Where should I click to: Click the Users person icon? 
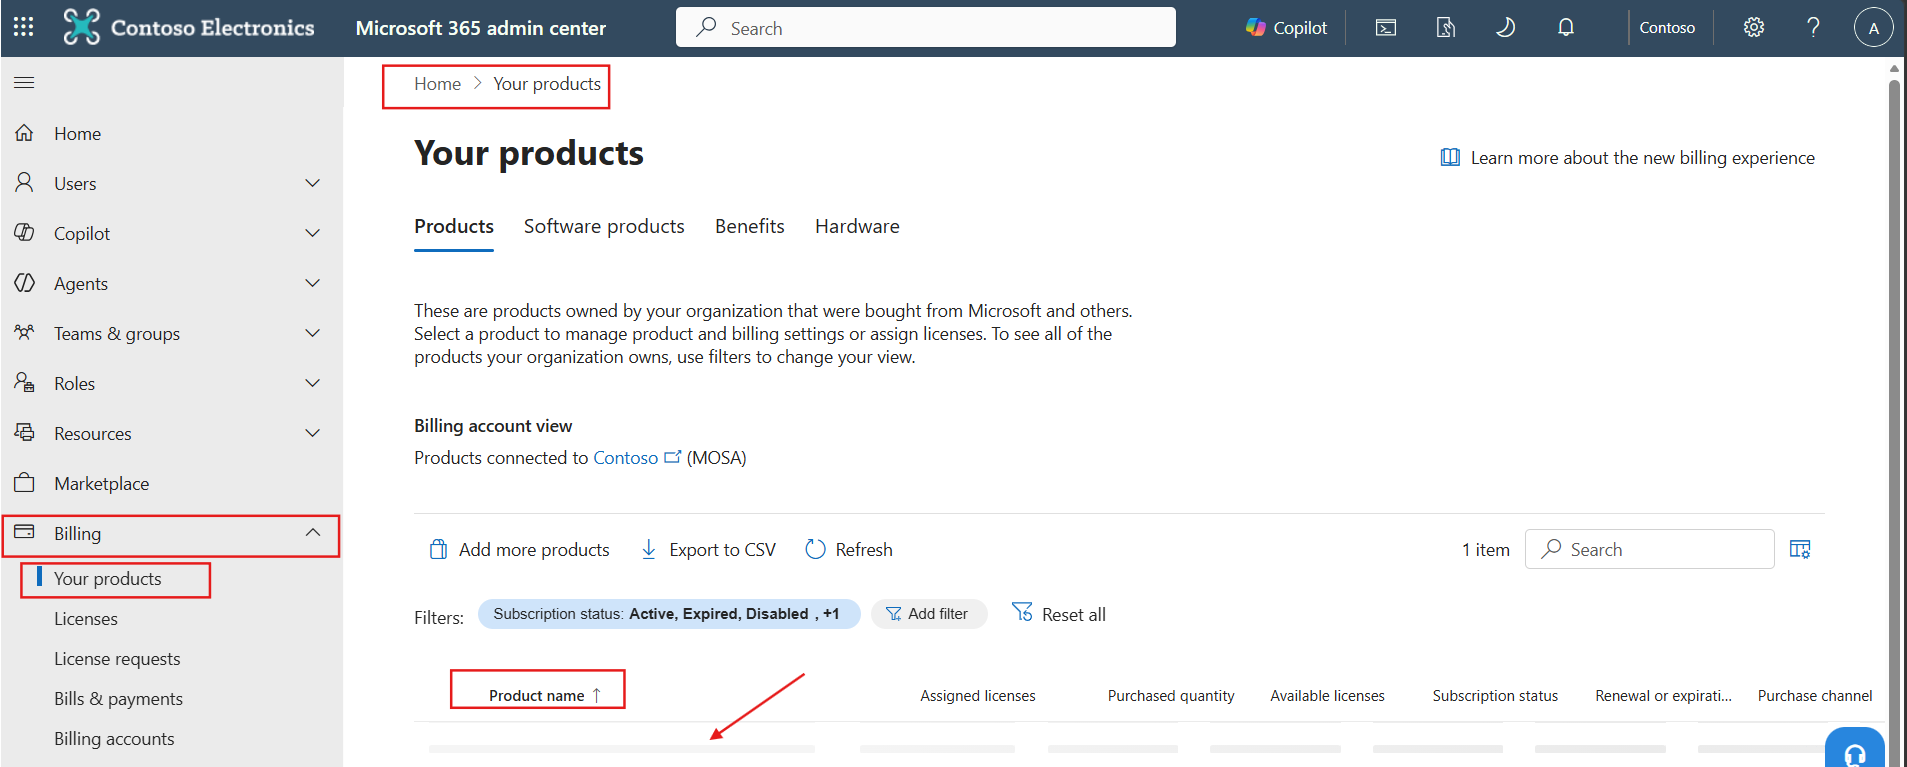point(25,183)
